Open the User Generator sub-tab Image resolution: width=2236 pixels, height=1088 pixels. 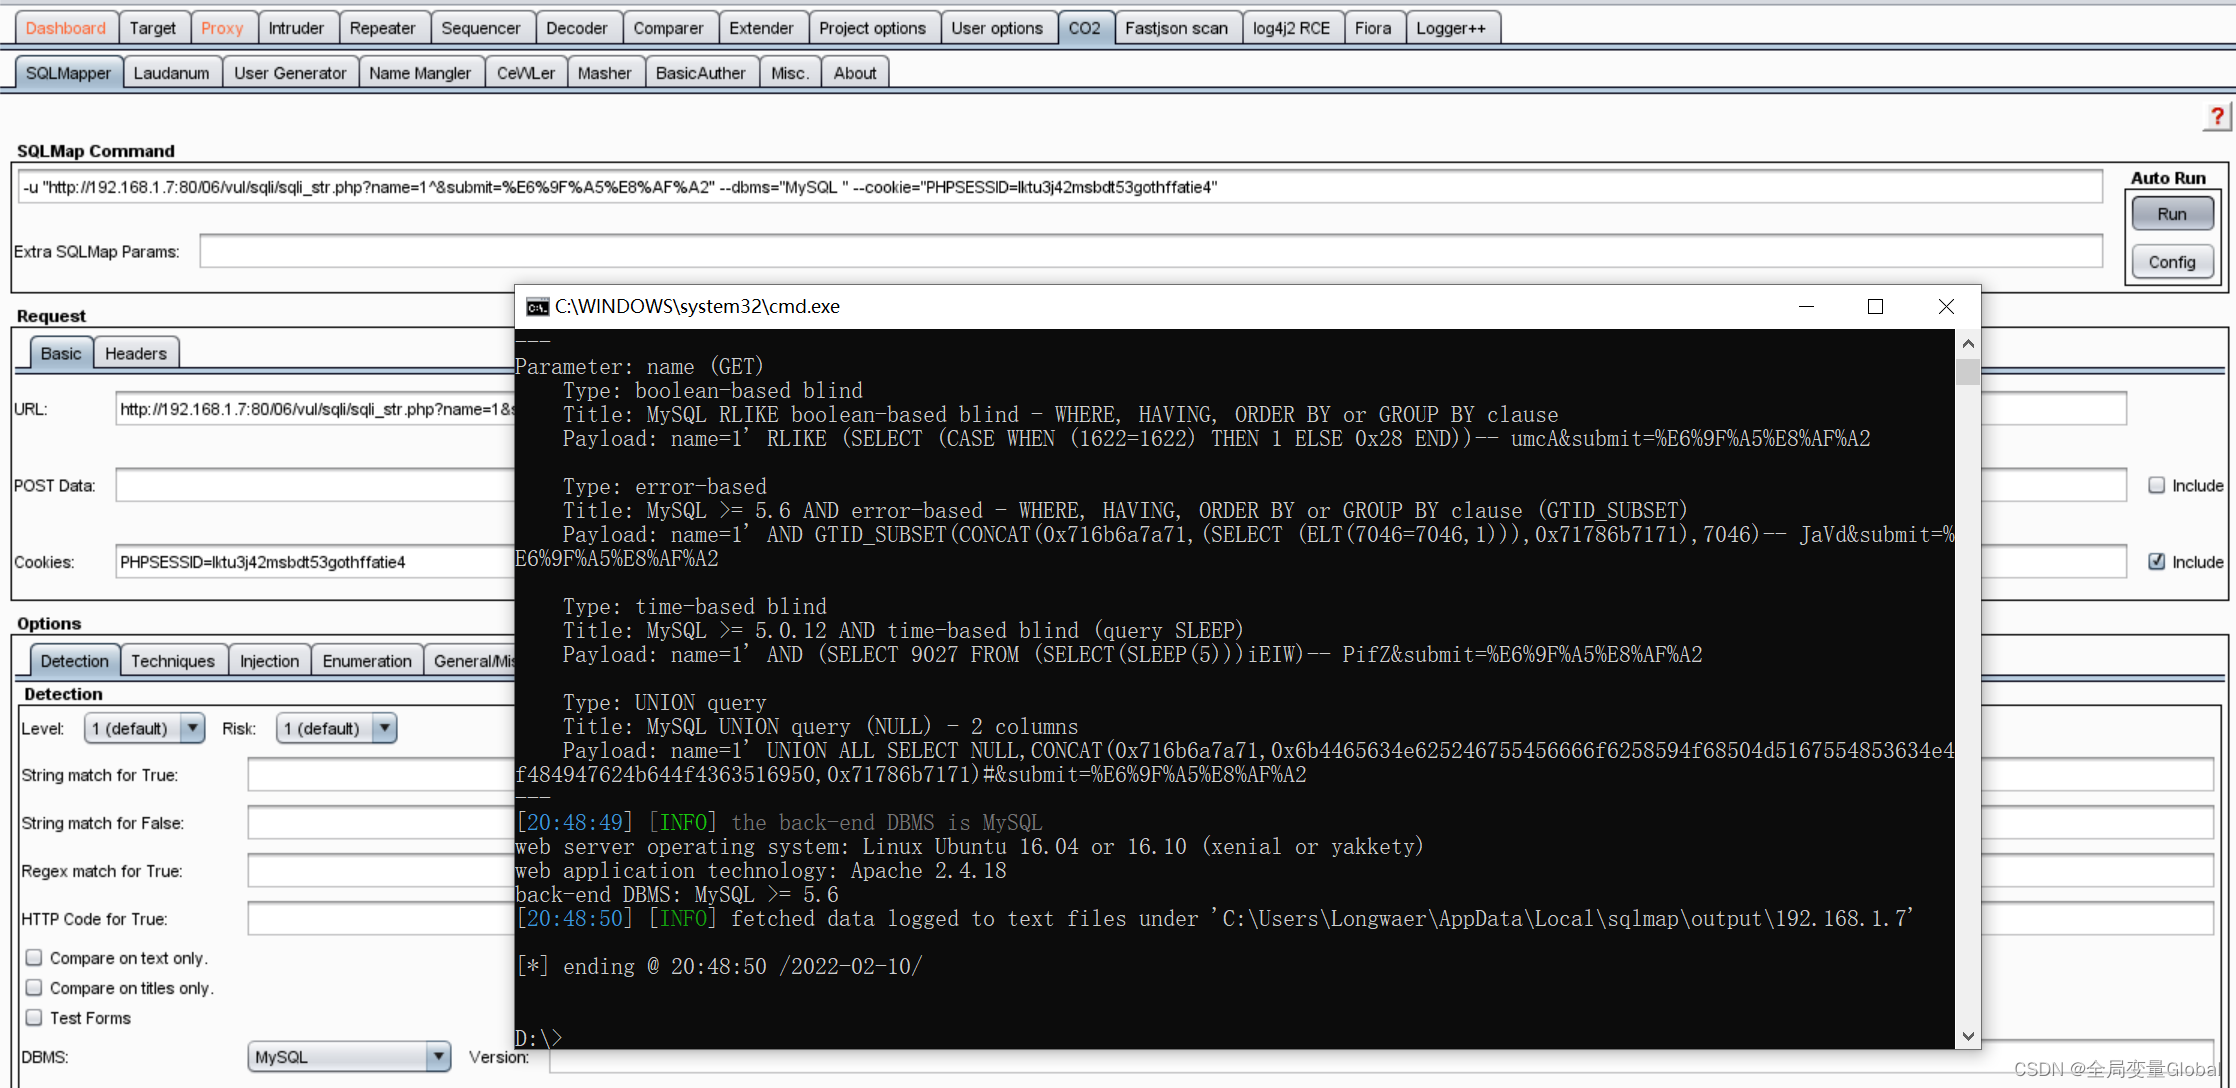click(290, 73)
